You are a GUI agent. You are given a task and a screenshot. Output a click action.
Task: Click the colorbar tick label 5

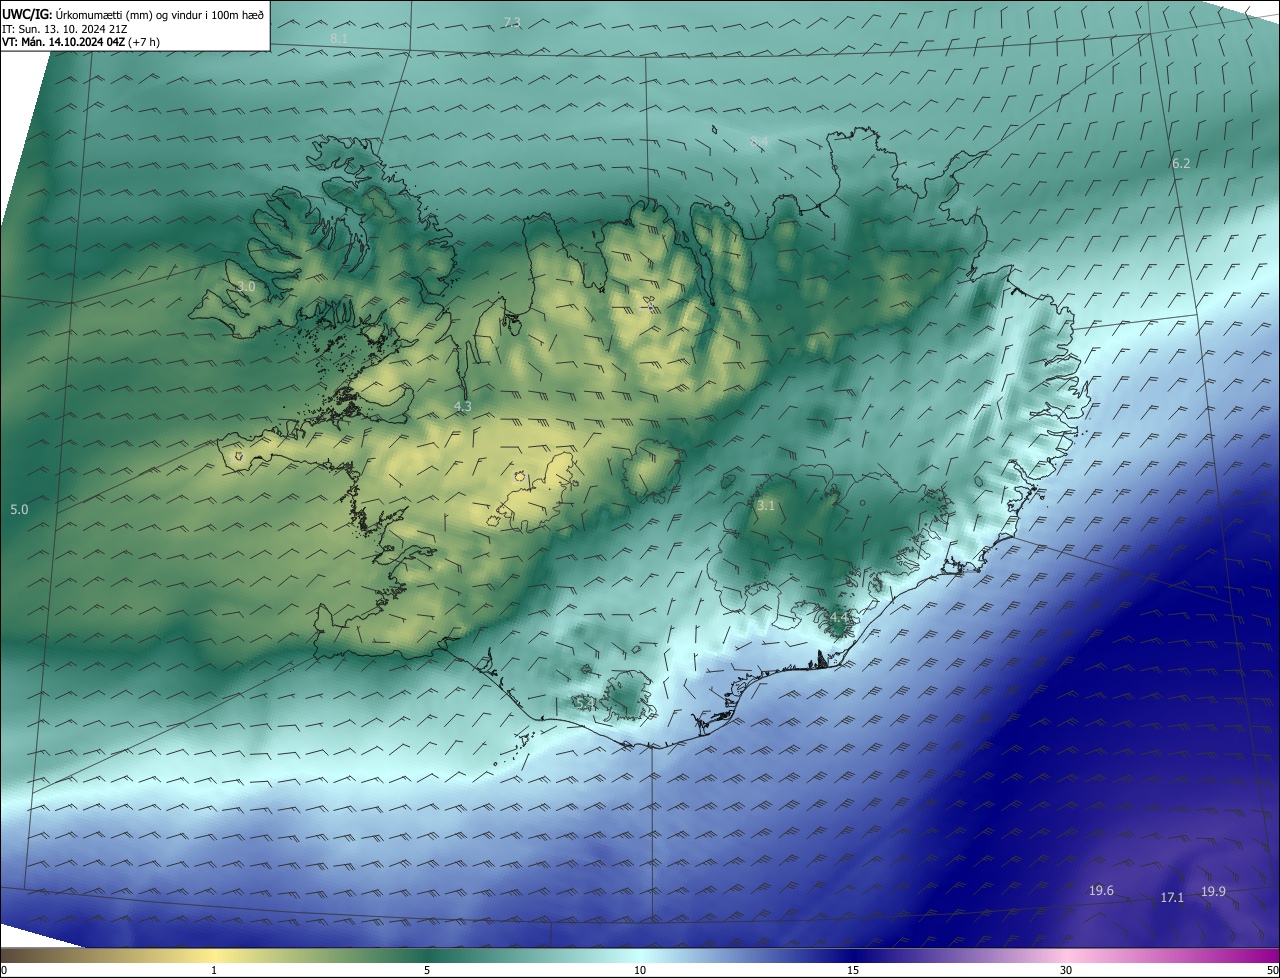click(x=427, y=970)
